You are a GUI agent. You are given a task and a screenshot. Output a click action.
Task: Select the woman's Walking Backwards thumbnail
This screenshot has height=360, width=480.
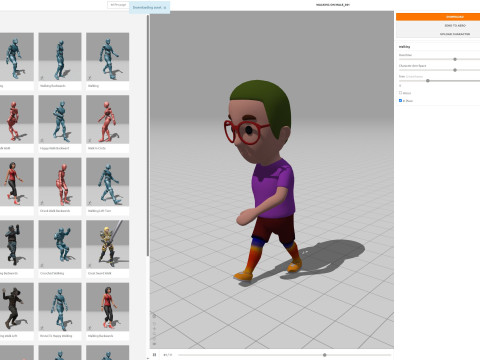[108, 307]
